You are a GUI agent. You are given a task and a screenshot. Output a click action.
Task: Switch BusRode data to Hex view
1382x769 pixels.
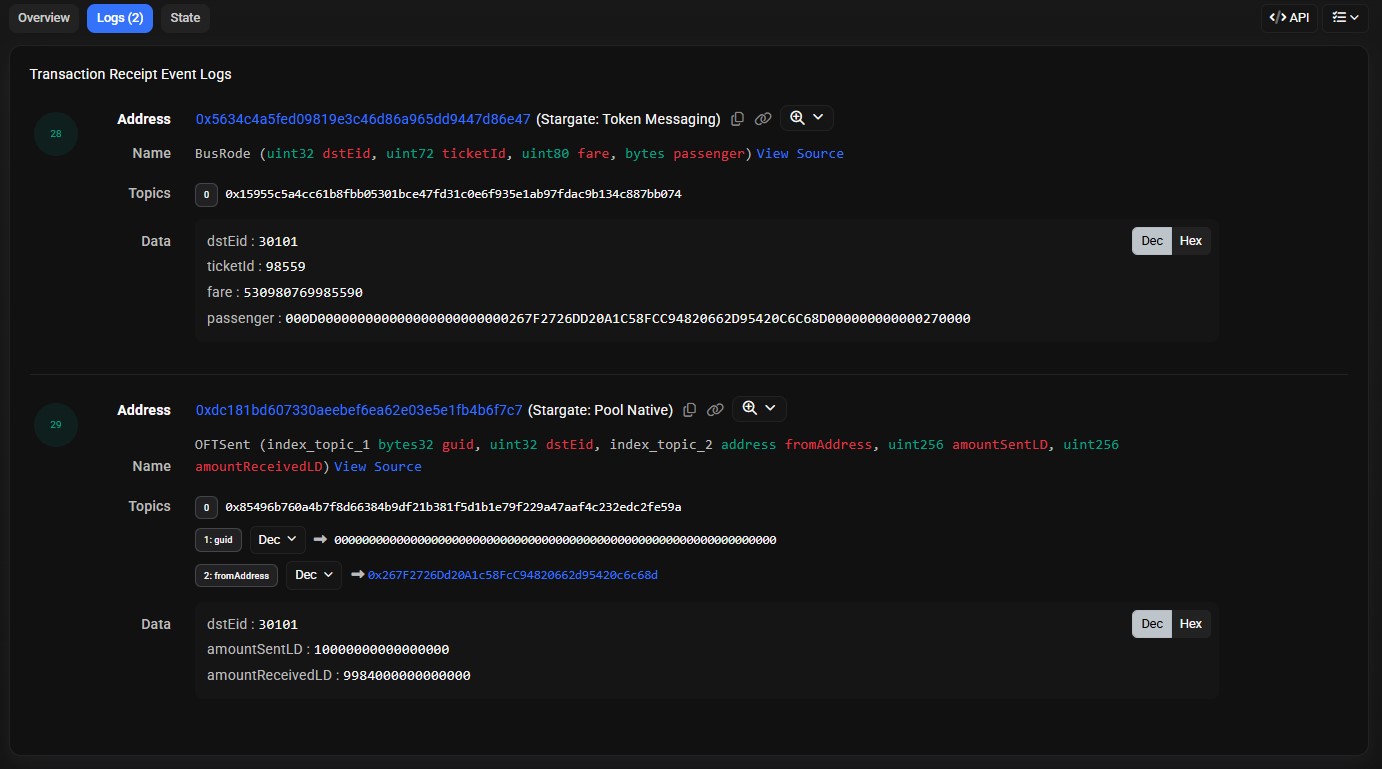[x=1190, y=241]
